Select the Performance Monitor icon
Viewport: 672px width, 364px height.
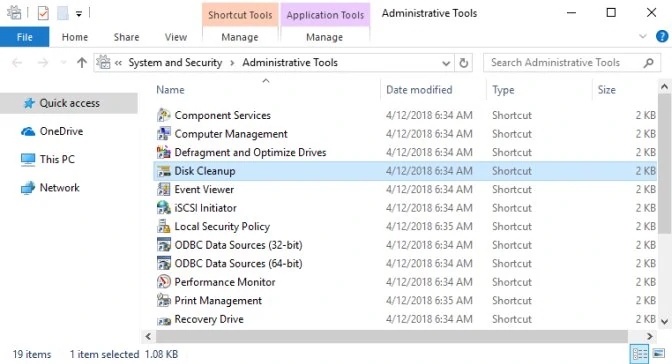(164, 282)
